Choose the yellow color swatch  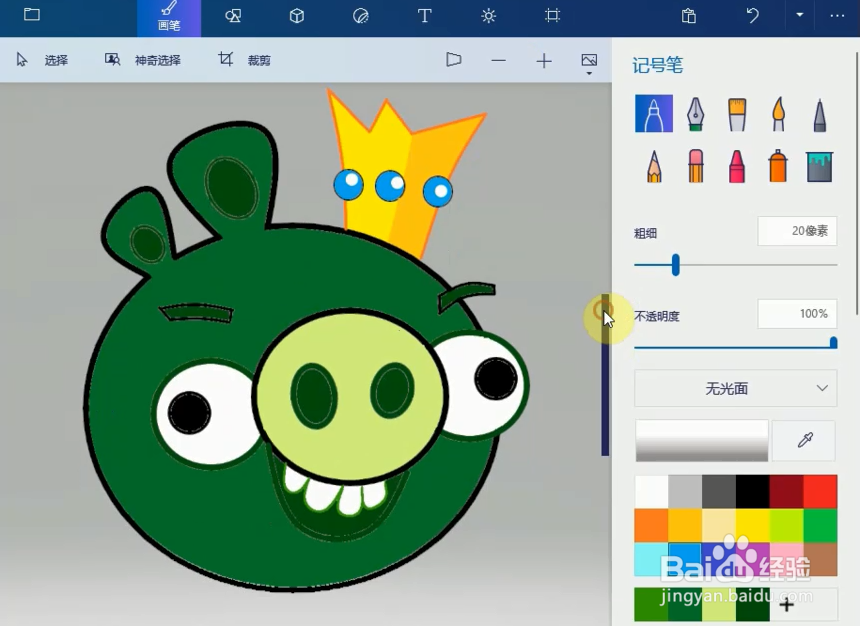pos(752,526)
